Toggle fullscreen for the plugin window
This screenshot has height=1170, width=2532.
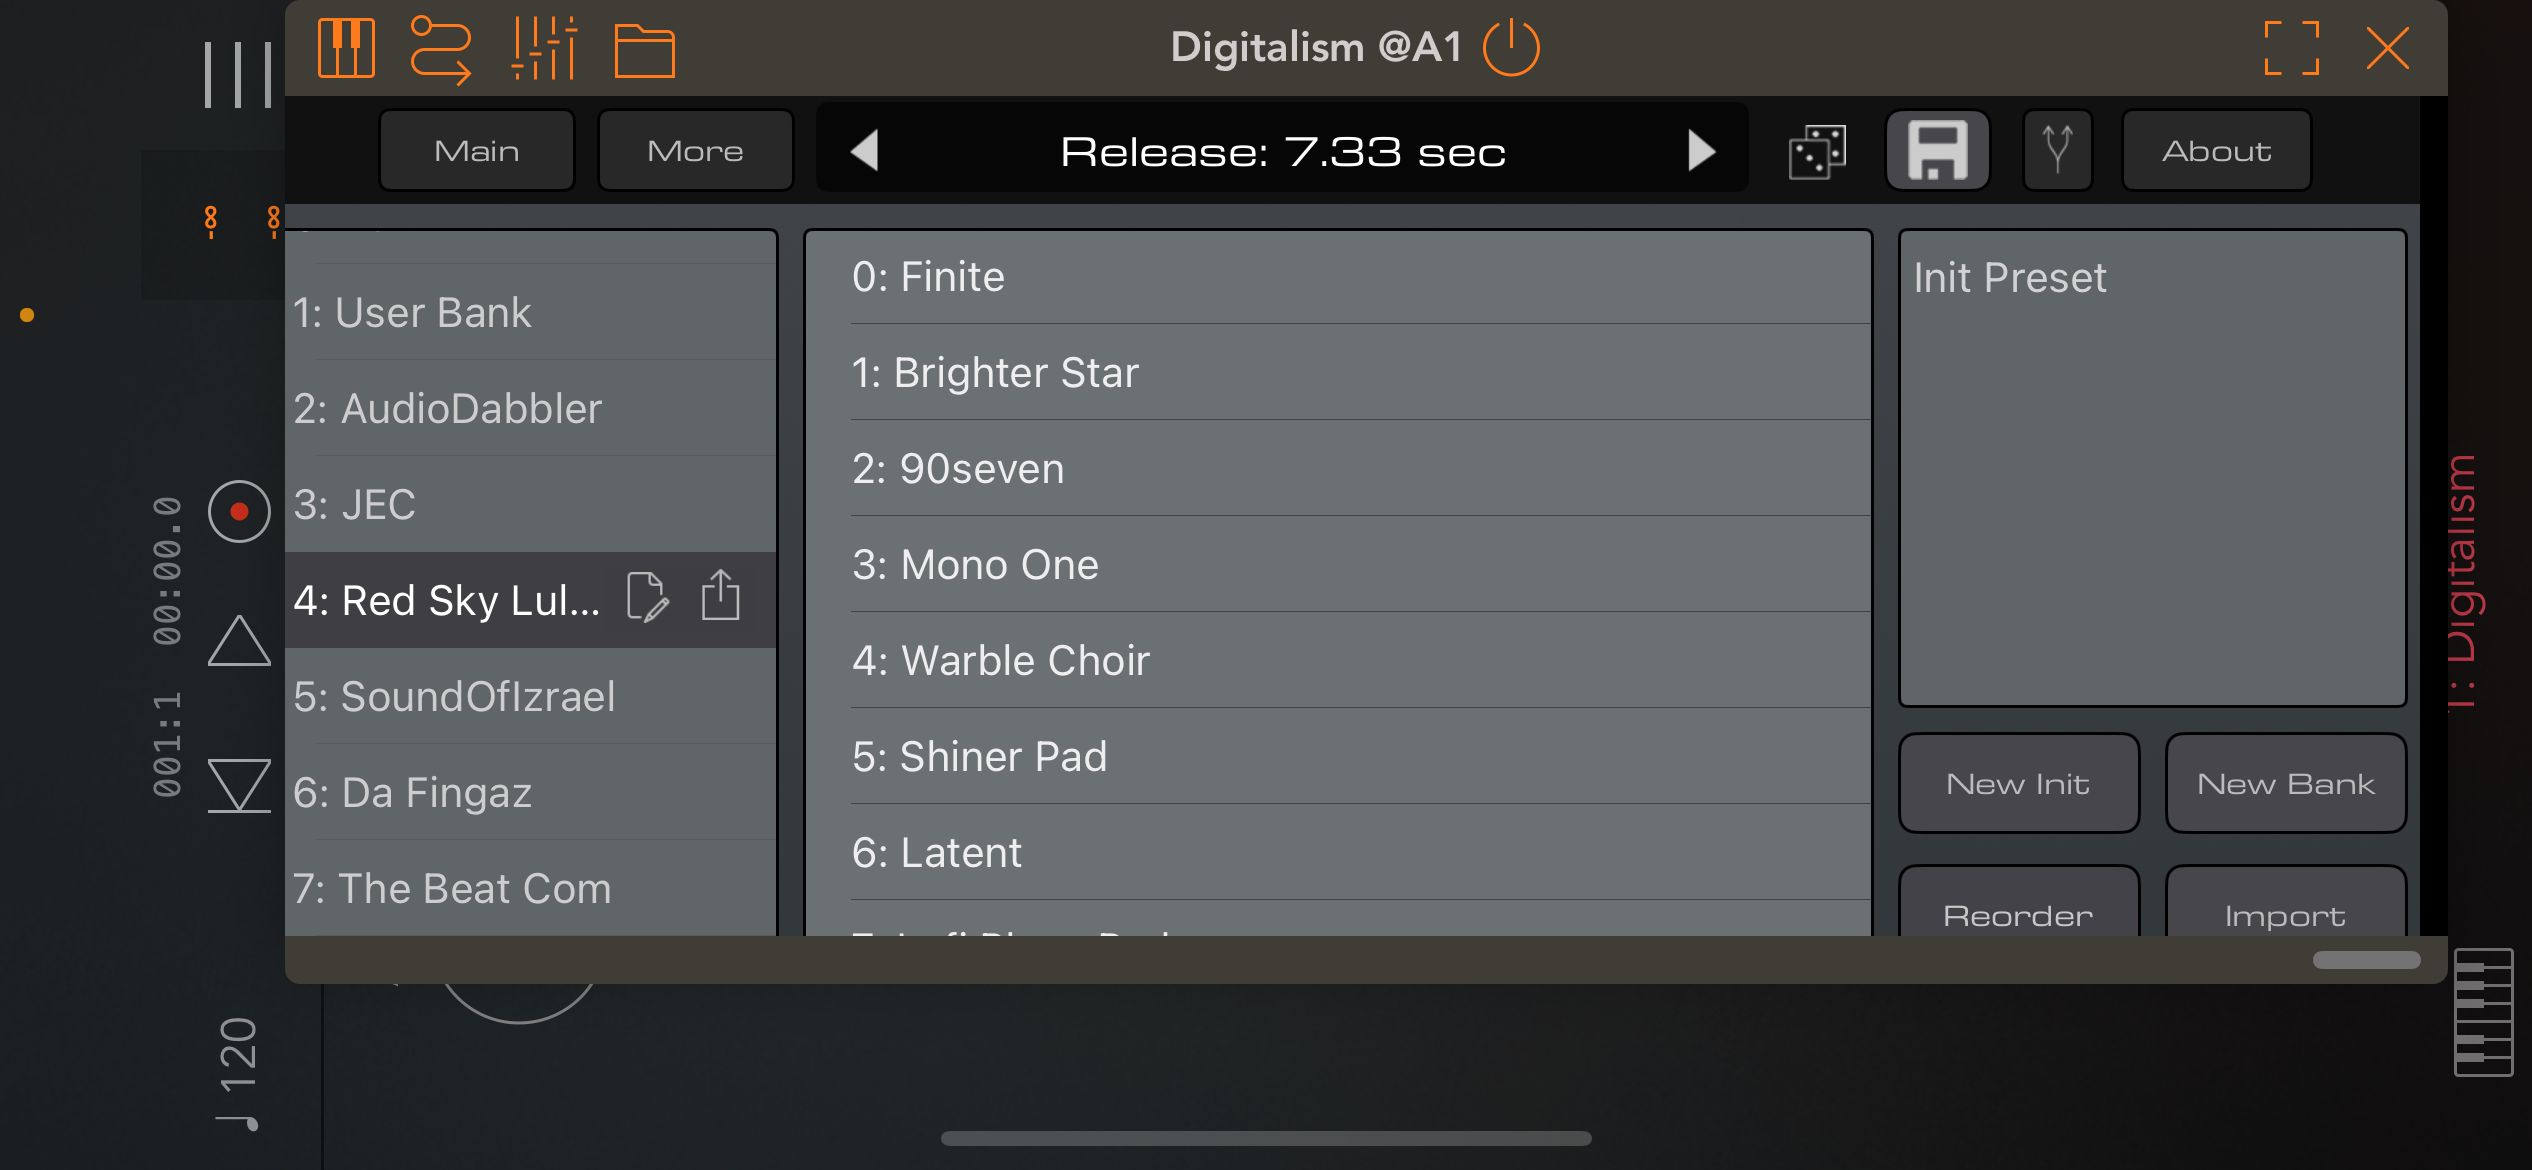[2291, 48]
